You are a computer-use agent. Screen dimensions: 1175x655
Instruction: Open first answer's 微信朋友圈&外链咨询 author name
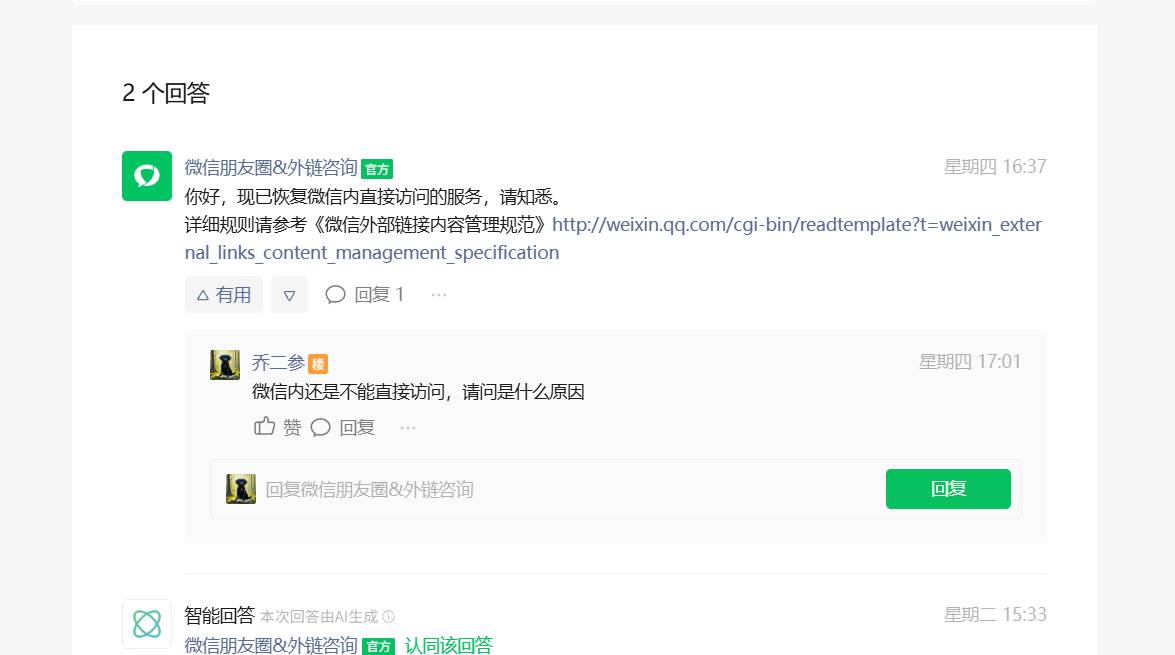tap(271, 168)
